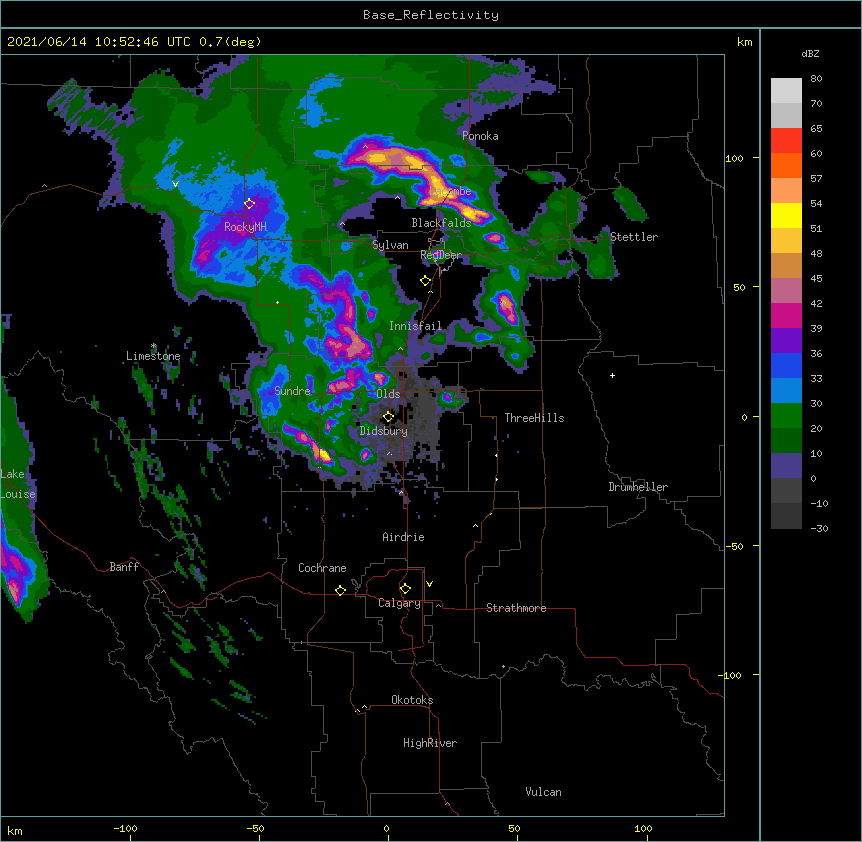
Task: Select the yellow diamond marker near Didsbury
Action: (388, 417)
